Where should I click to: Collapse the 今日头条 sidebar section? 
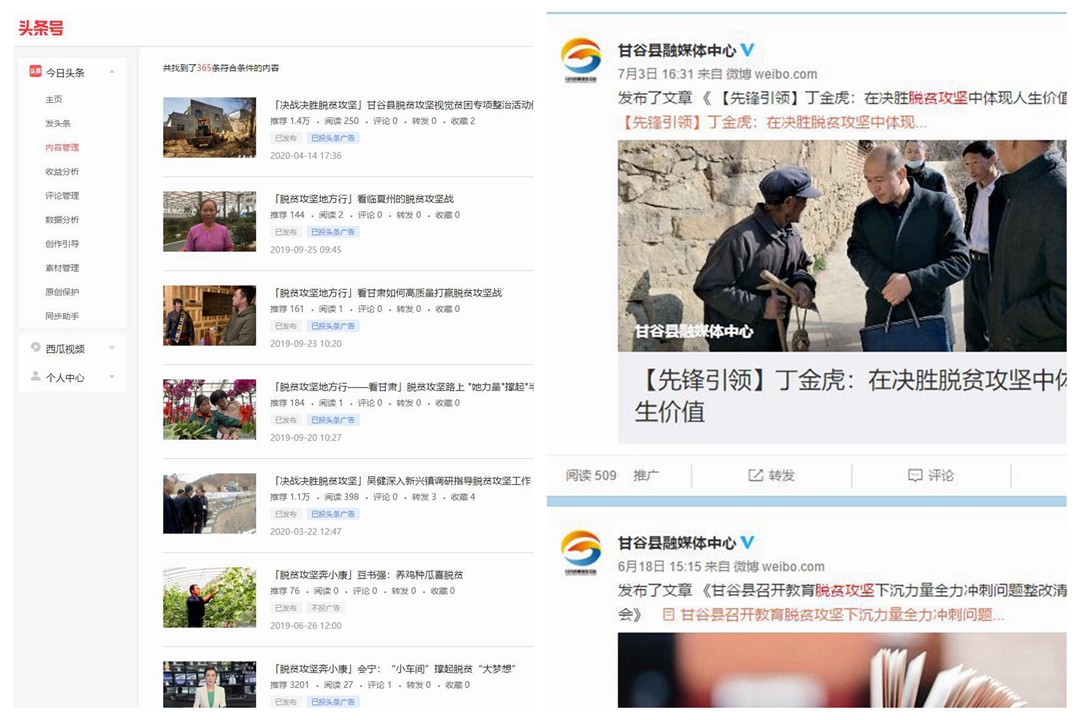click(112, 72)
